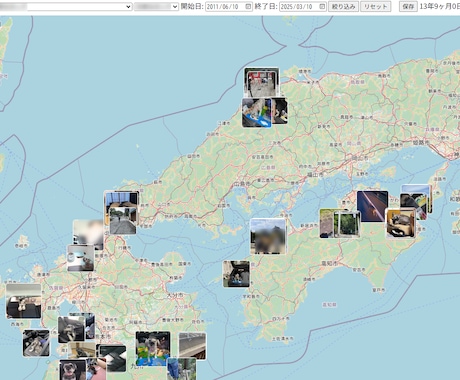Open the dog face close-up thumbnail at map bottom
460x380 pixels.
pos(72,370)
